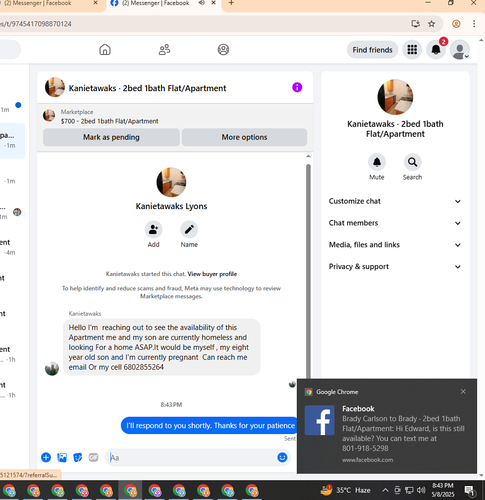Click install app icon in address bar
The width and height of the screenshot is (485, 500).
pyautogui.click(x=415, y=24)
